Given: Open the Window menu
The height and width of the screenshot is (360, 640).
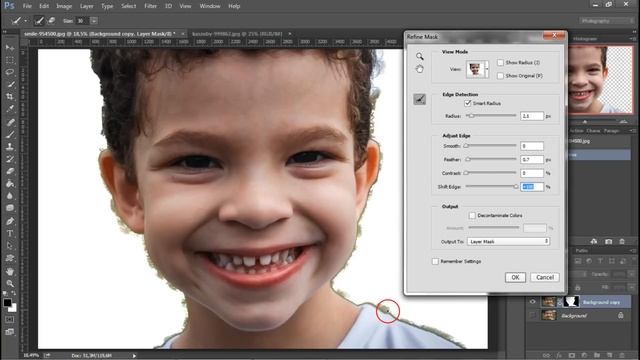Looking at the screenshot, I should coord(210,6).
